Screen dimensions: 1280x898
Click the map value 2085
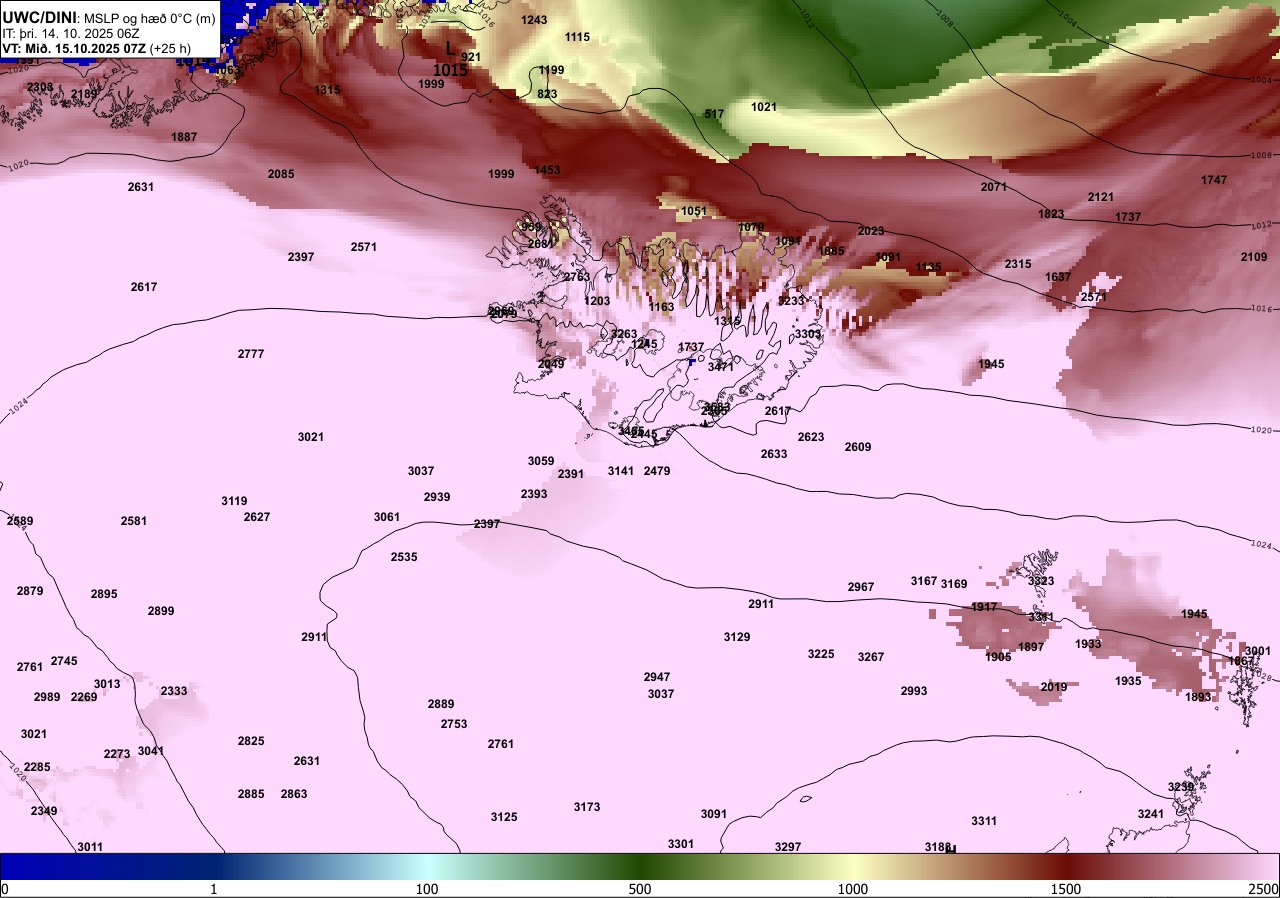click(x=281, y=174)
